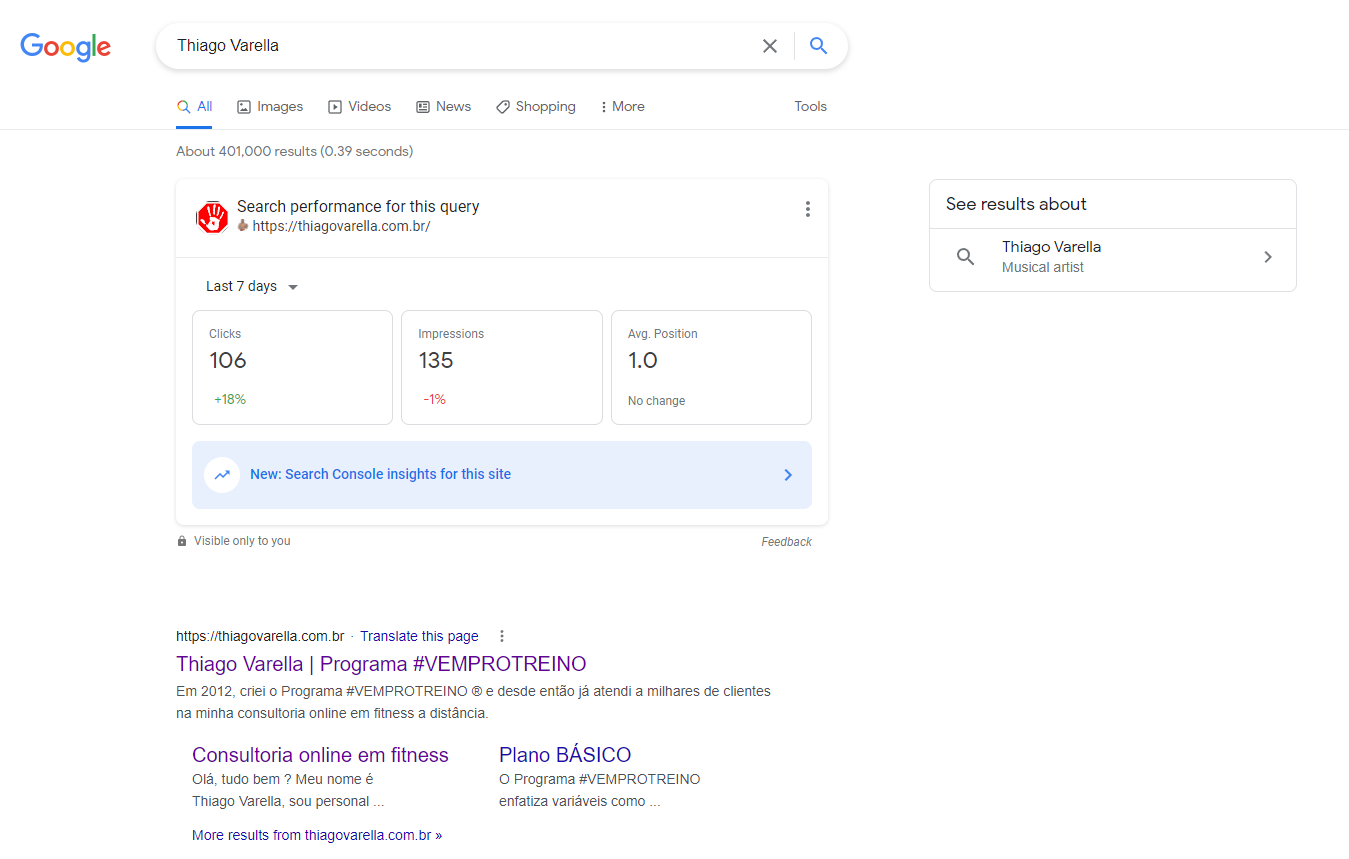Clear the search query with the X
The height and width of the screenshot is (859, 1349).
tap(769, 46)
